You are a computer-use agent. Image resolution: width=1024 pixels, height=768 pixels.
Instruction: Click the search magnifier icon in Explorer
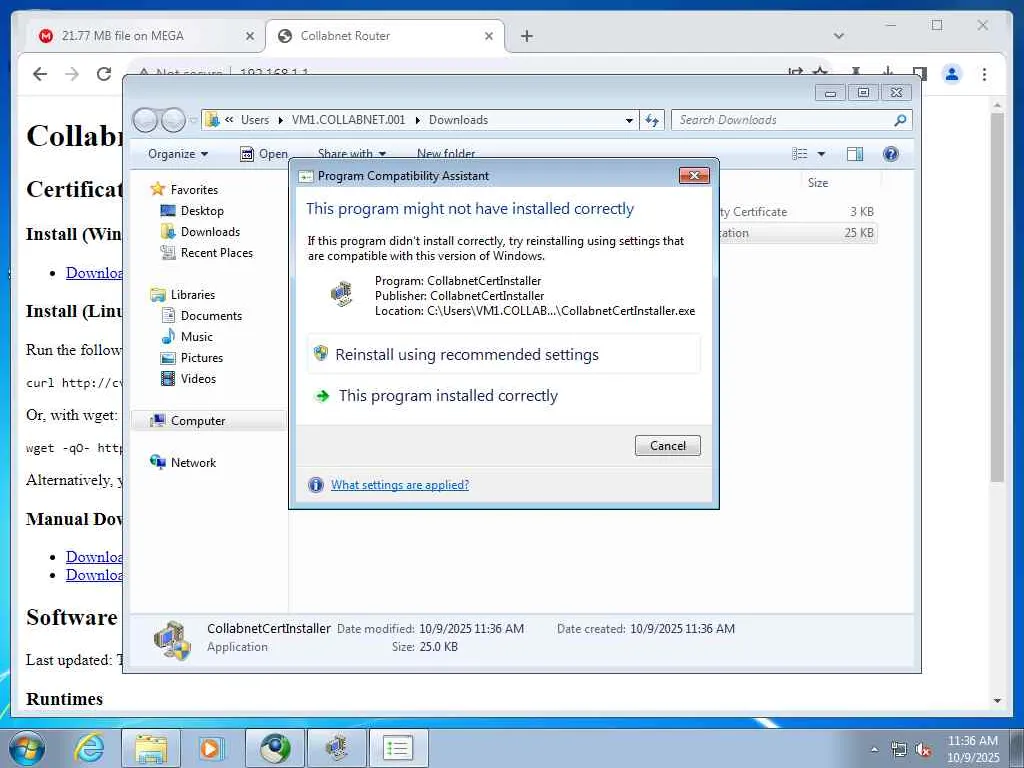(900, 120)
